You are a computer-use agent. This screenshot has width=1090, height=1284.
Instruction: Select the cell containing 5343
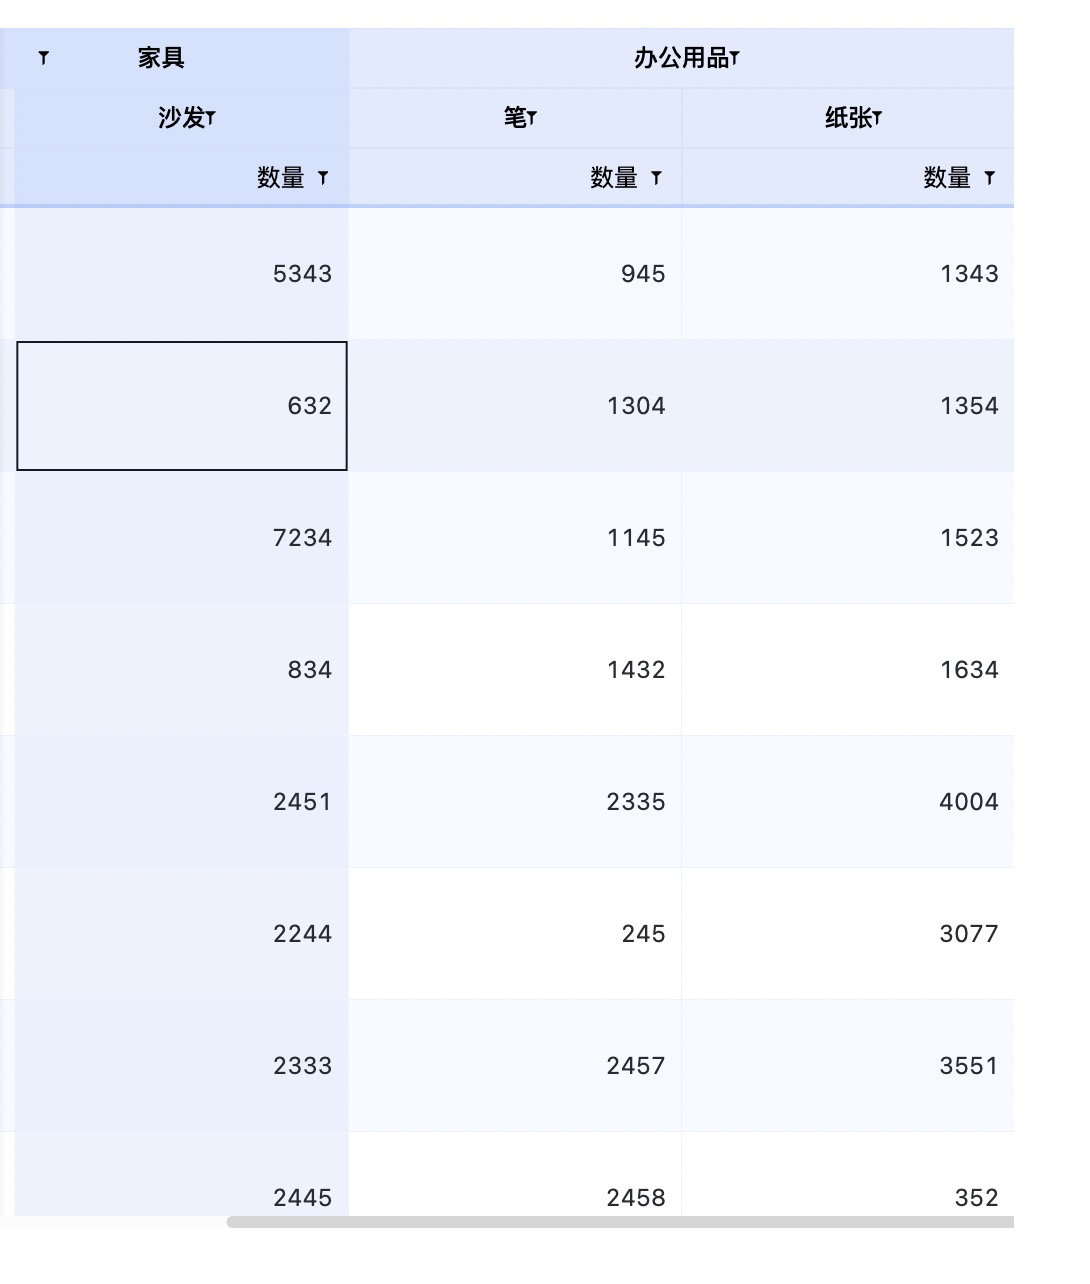(180, 274)
